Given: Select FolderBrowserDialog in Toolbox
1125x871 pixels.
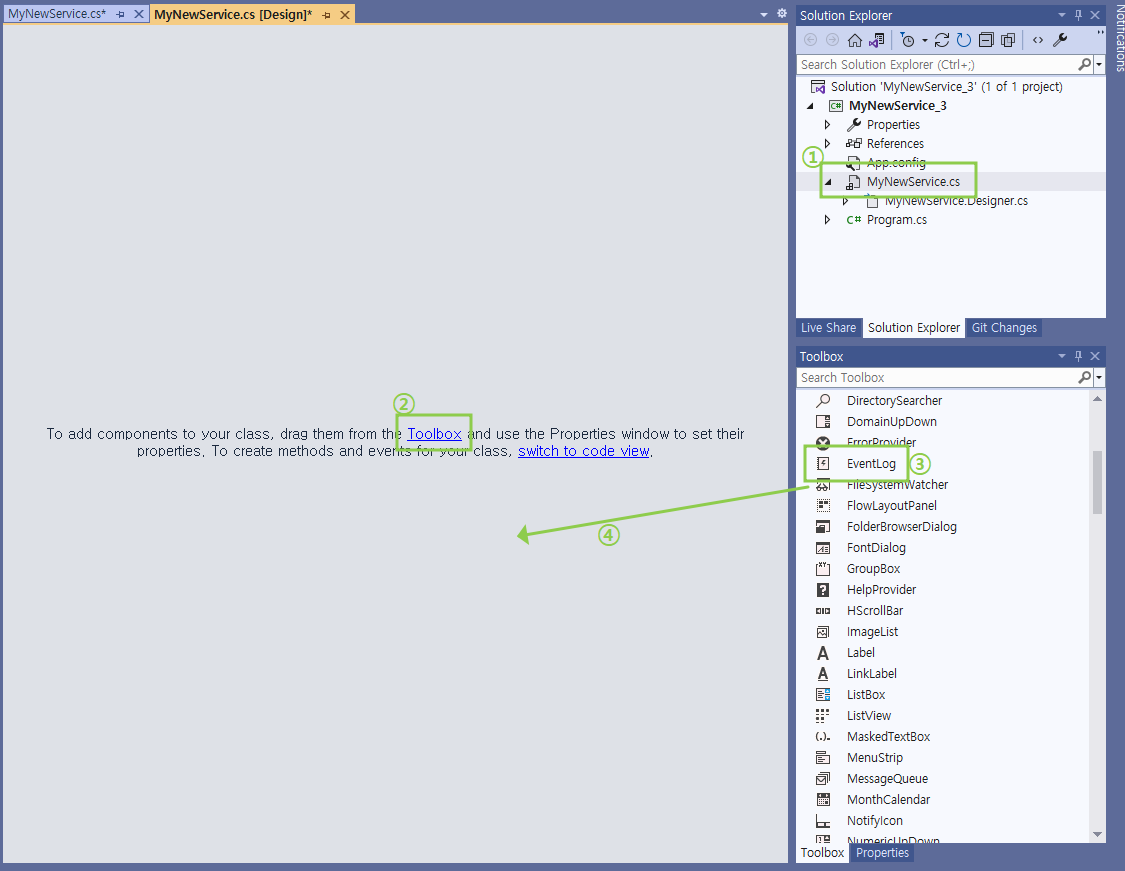Looking at the screenshot, I should (901, 527).
